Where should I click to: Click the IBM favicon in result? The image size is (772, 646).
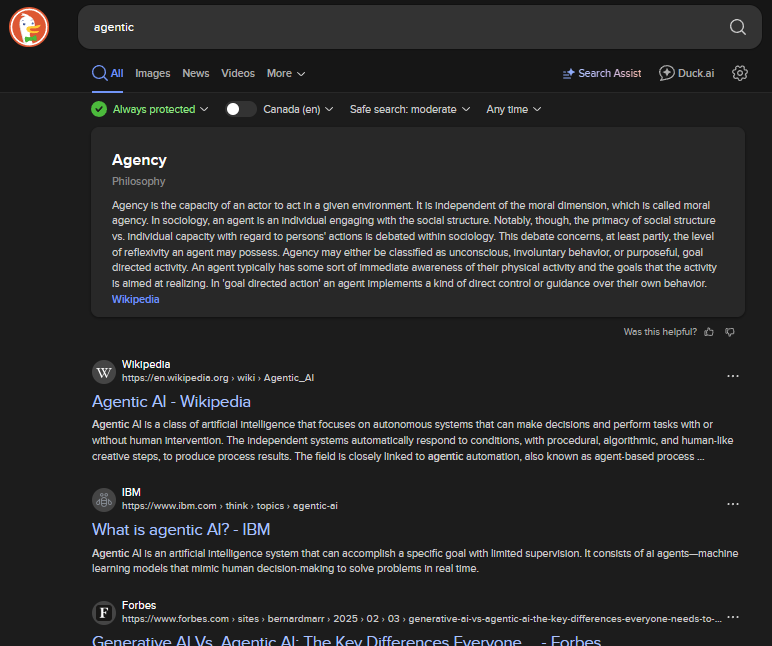click(104, 500)
